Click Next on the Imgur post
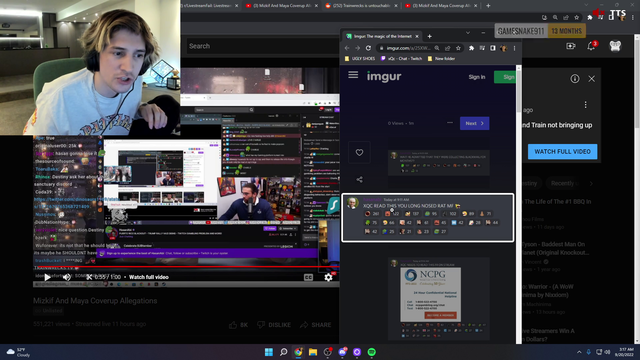Viewport: 640px width, 360px height. pyautogui.click(x=474, y=123)
